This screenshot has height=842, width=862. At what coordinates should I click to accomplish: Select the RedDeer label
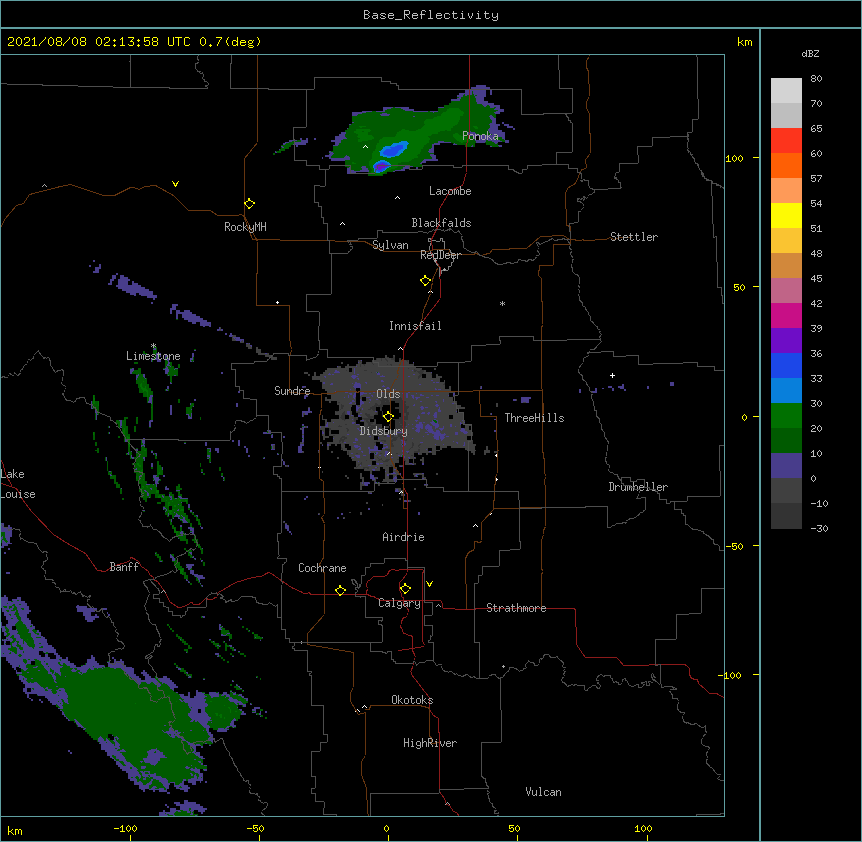440,255
